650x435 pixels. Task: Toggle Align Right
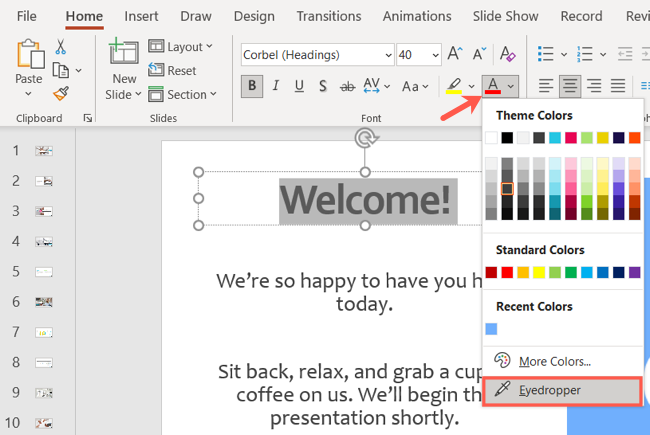pos(594,86)
